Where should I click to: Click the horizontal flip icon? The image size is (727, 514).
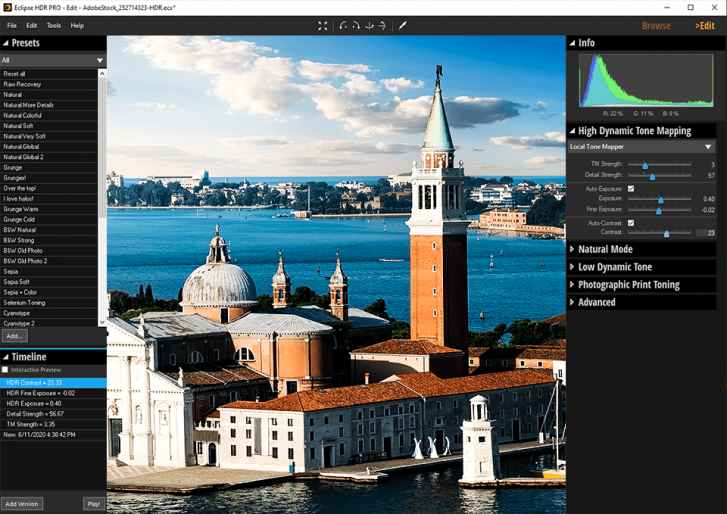(x=382, y=25)
